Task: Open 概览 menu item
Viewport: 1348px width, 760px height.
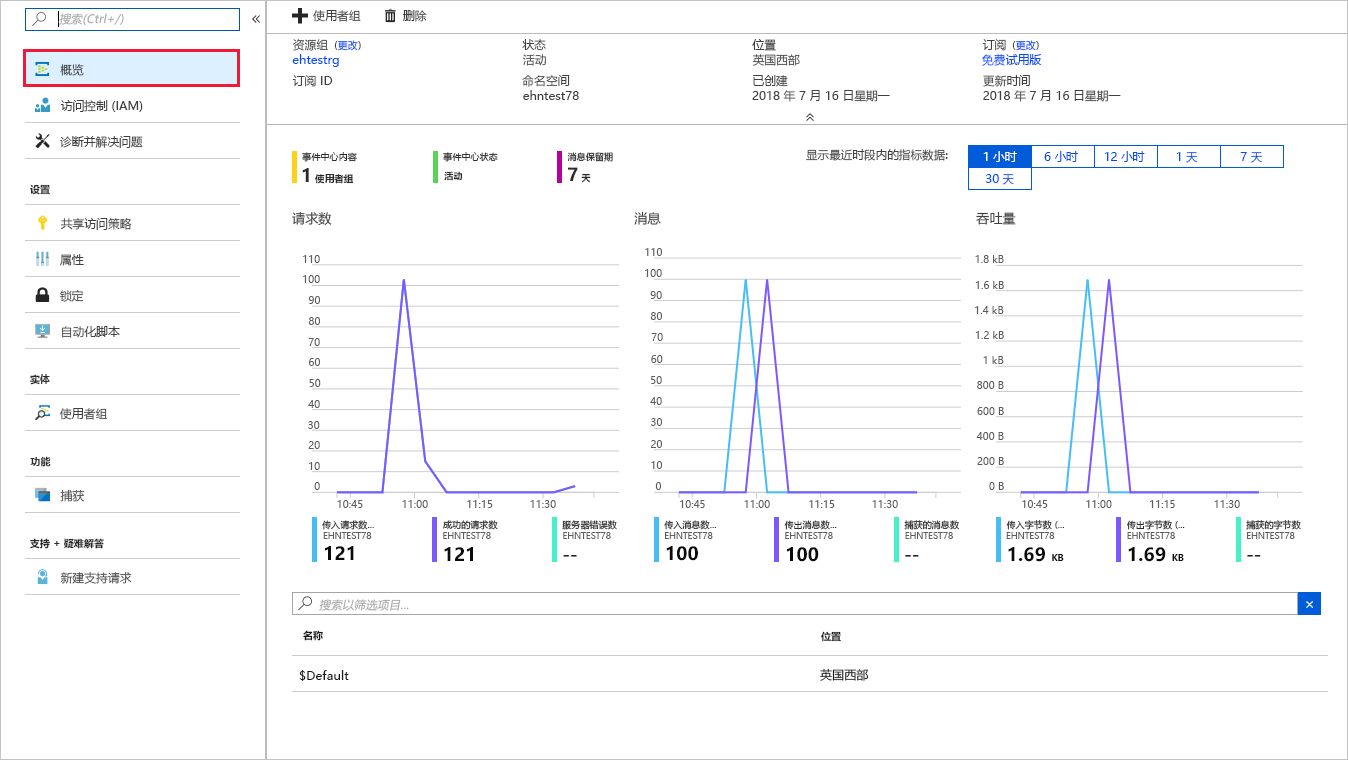Action: point(132,69)
